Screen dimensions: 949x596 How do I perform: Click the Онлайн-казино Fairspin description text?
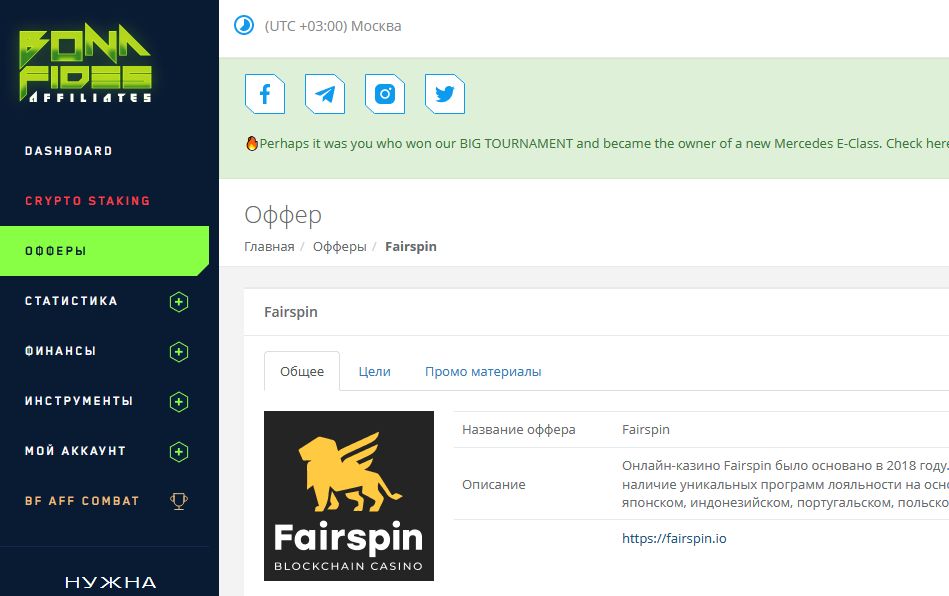[785, 484]
